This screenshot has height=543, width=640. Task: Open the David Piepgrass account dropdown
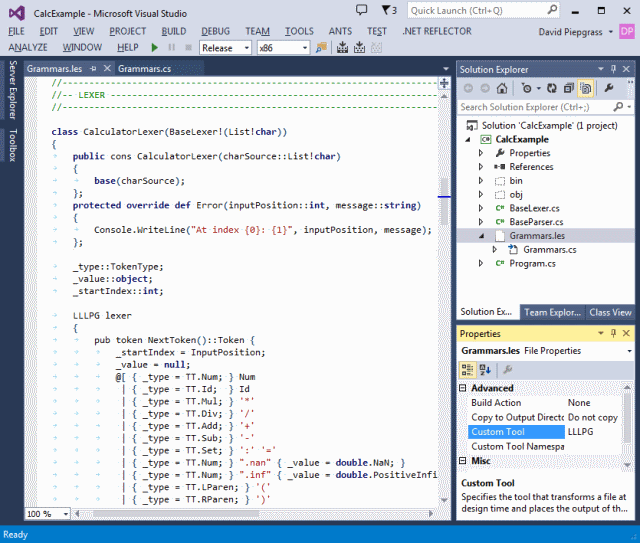click(x=611, y=31)
